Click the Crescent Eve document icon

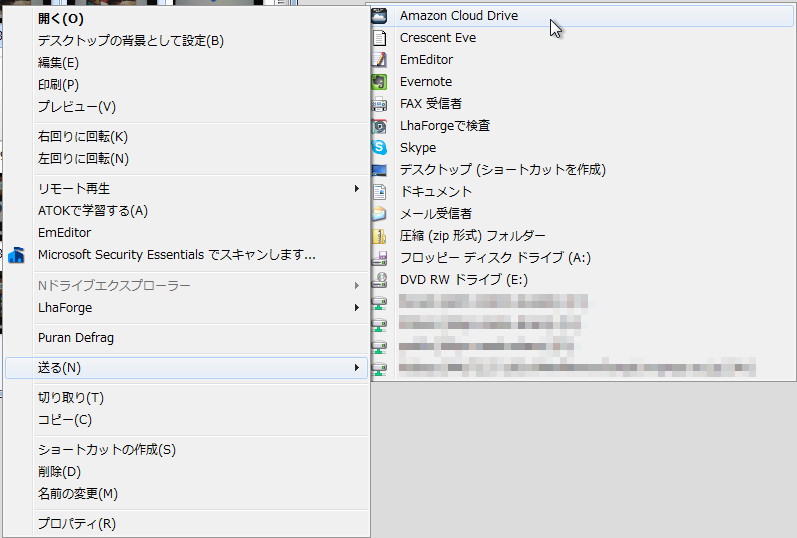(x=379, y=38)
